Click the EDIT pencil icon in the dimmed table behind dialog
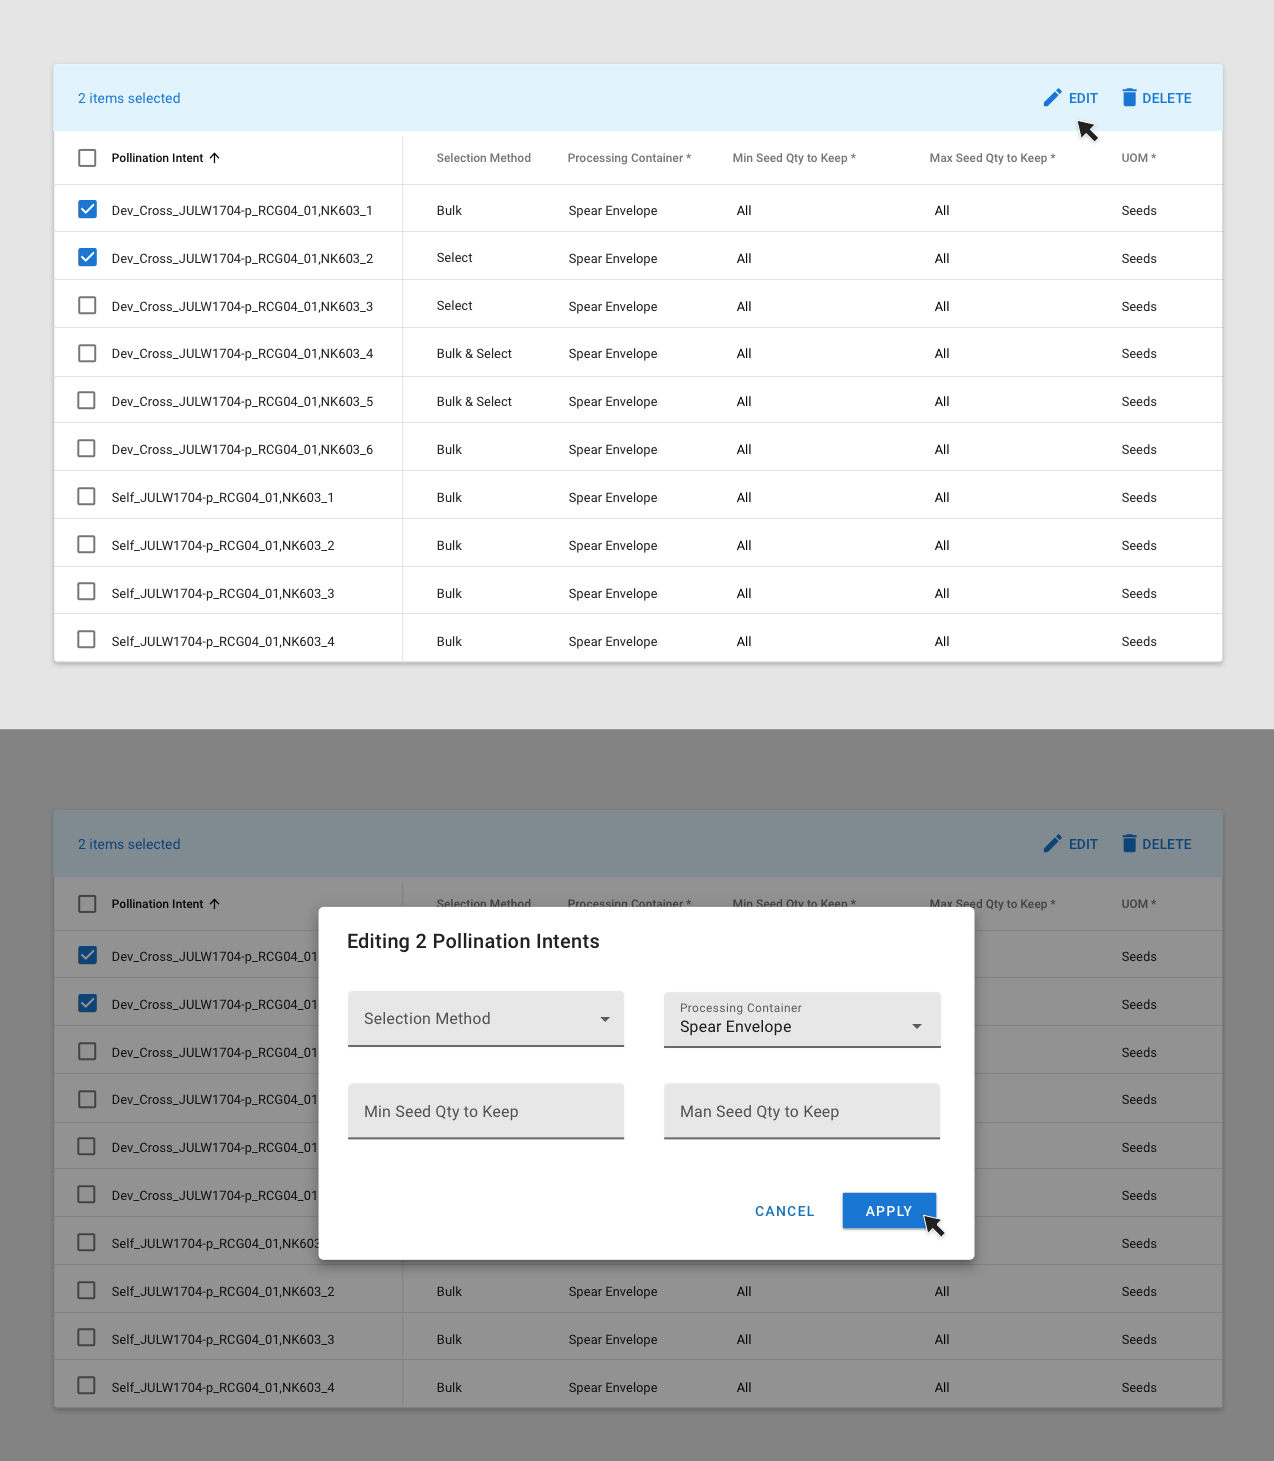Screen dimensions: 1274x1461 (1052, 844)
